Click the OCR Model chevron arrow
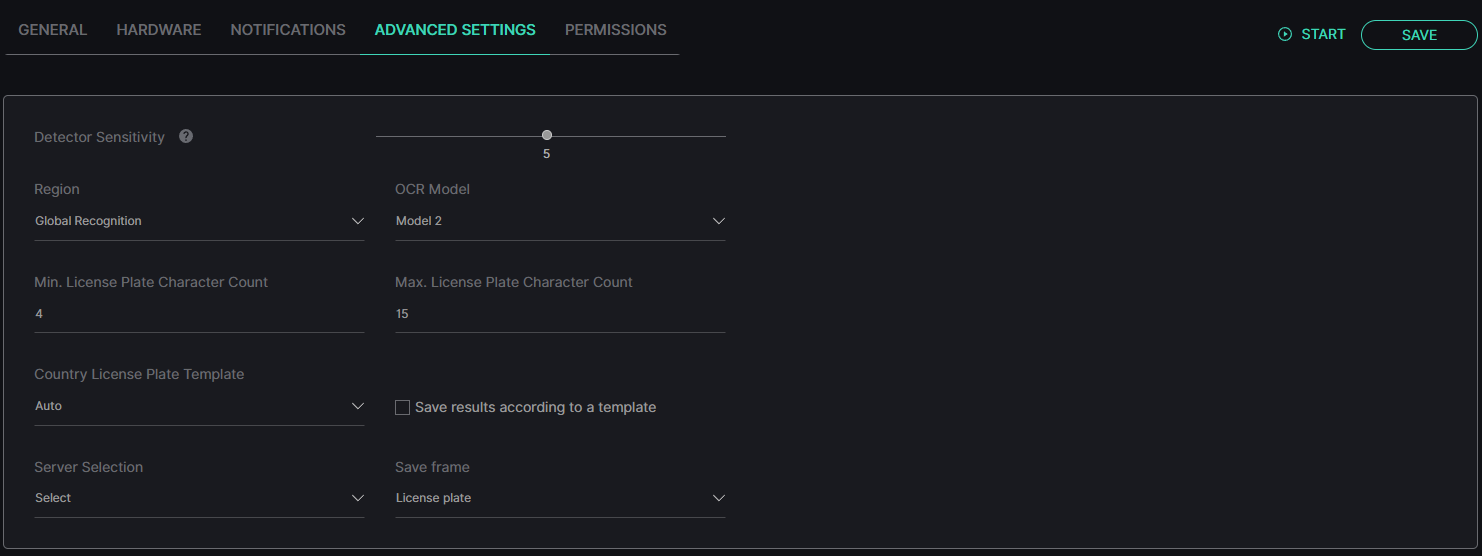Image resolution: width=1482 pixels, height=556 pixels. [718, 221]
